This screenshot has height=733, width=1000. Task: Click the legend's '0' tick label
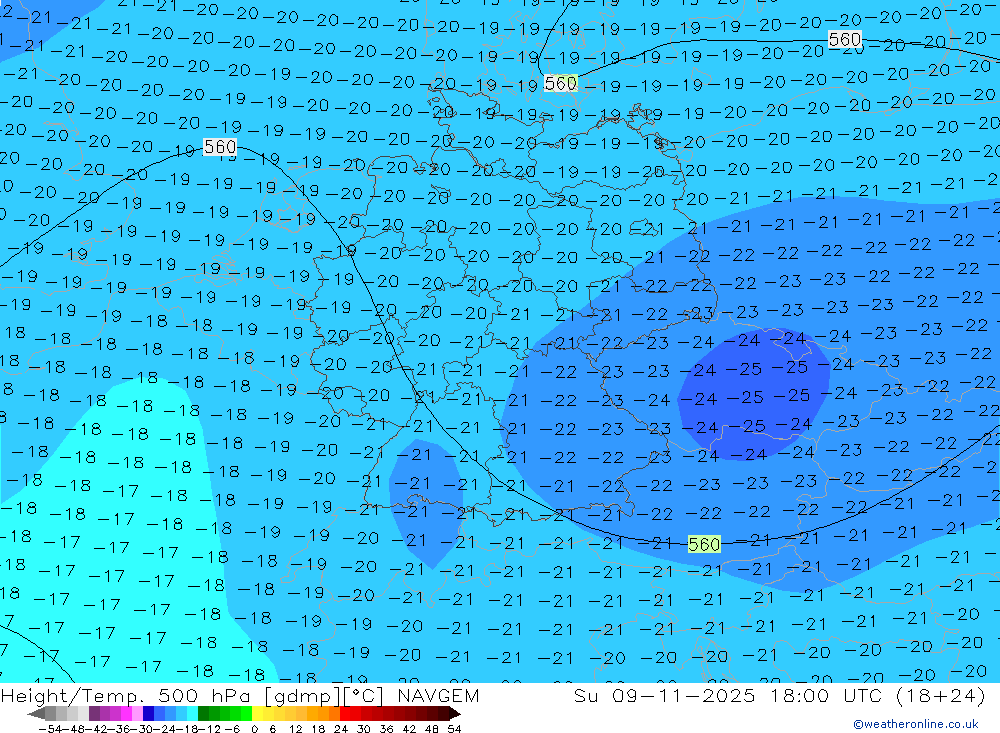click(254, 729)
